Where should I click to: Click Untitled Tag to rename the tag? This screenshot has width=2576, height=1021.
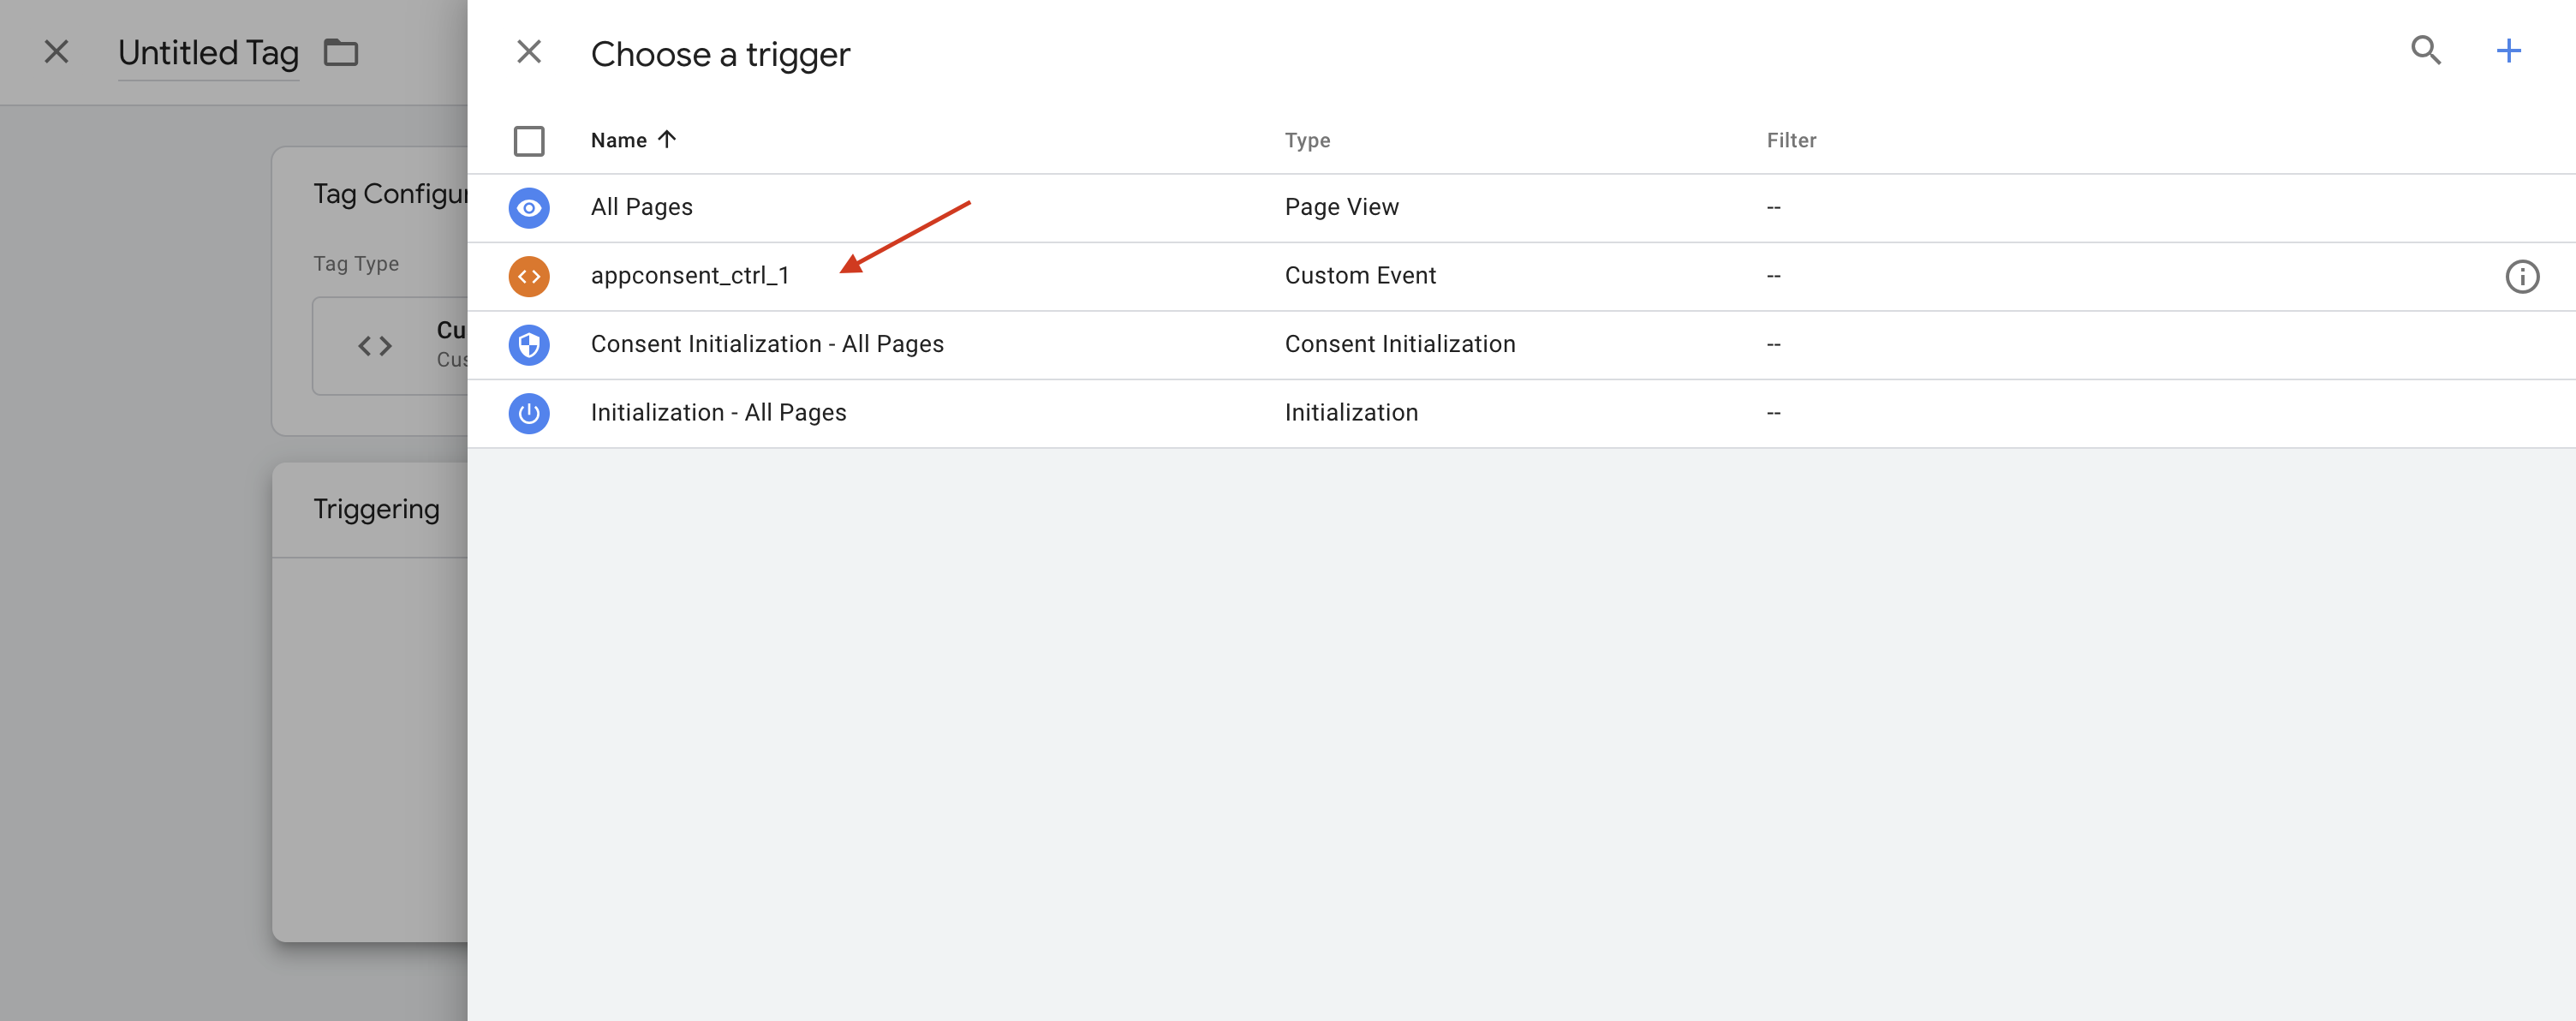(207, 52)
